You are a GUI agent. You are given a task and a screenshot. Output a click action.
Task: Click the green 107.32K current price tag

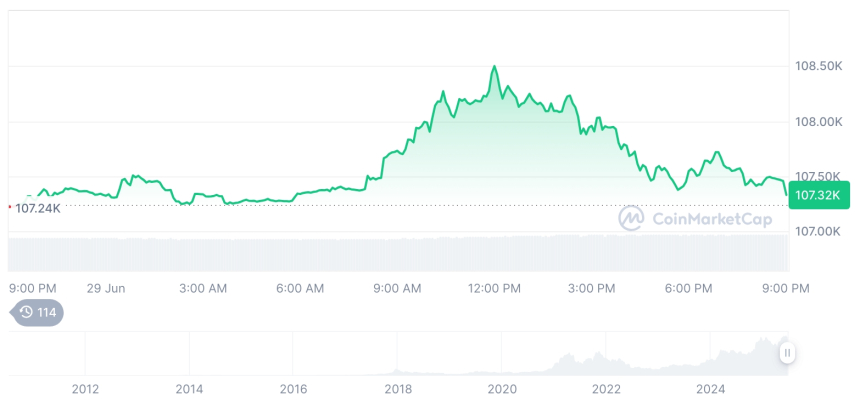pyautogui.click(x=818, y=195)
